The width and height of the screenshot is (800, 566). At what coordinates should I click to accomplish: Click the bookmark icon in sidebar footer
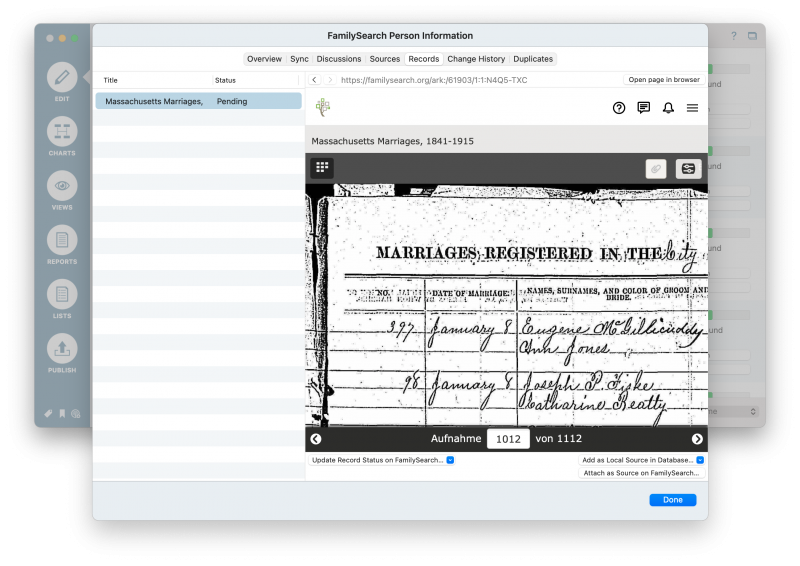[x=62, y=413]
